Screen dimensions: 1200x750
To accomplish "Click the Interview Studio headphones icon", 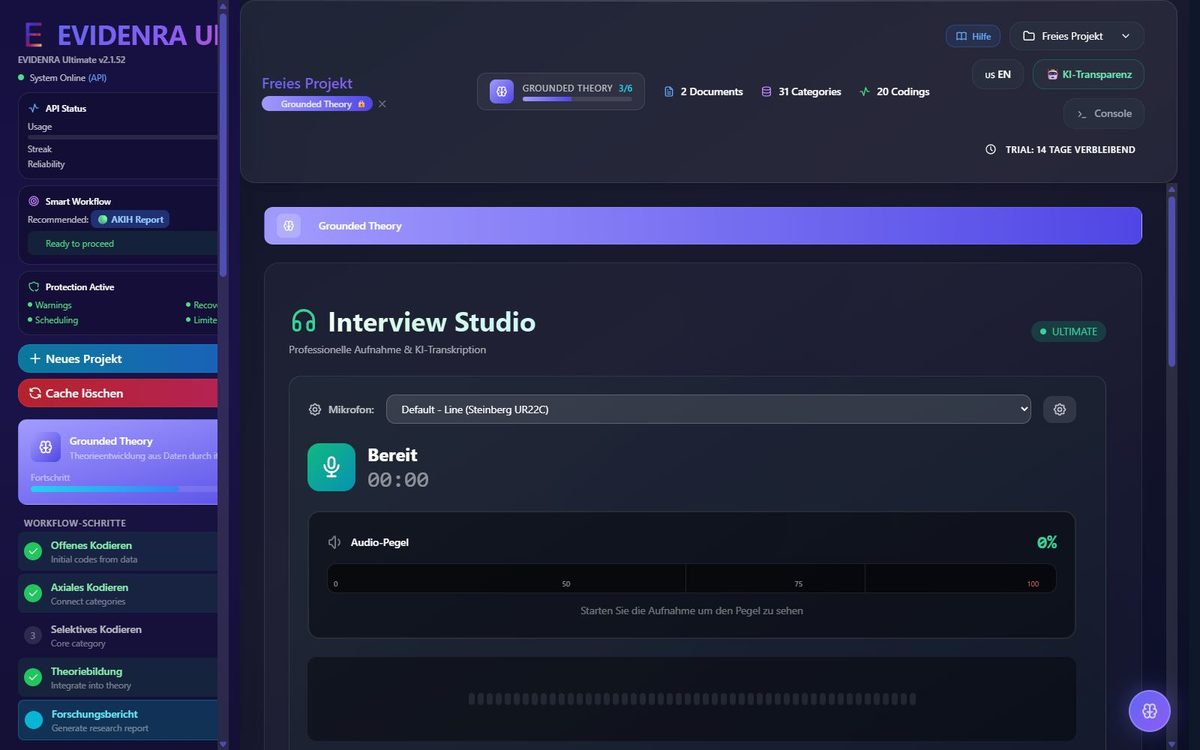I will click(303, 321).
